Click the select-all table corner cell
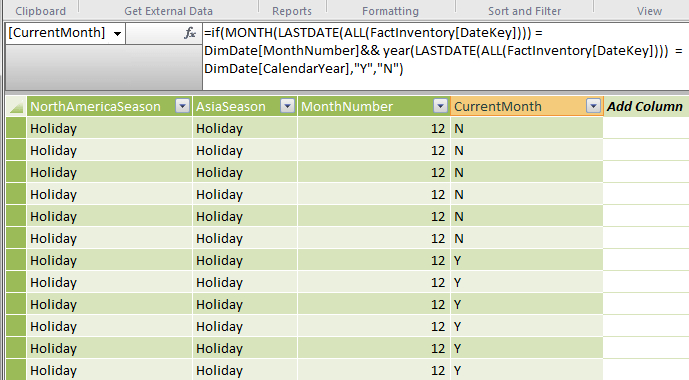Viewport: 689px width, 380px height. click(x=16, y=106)
